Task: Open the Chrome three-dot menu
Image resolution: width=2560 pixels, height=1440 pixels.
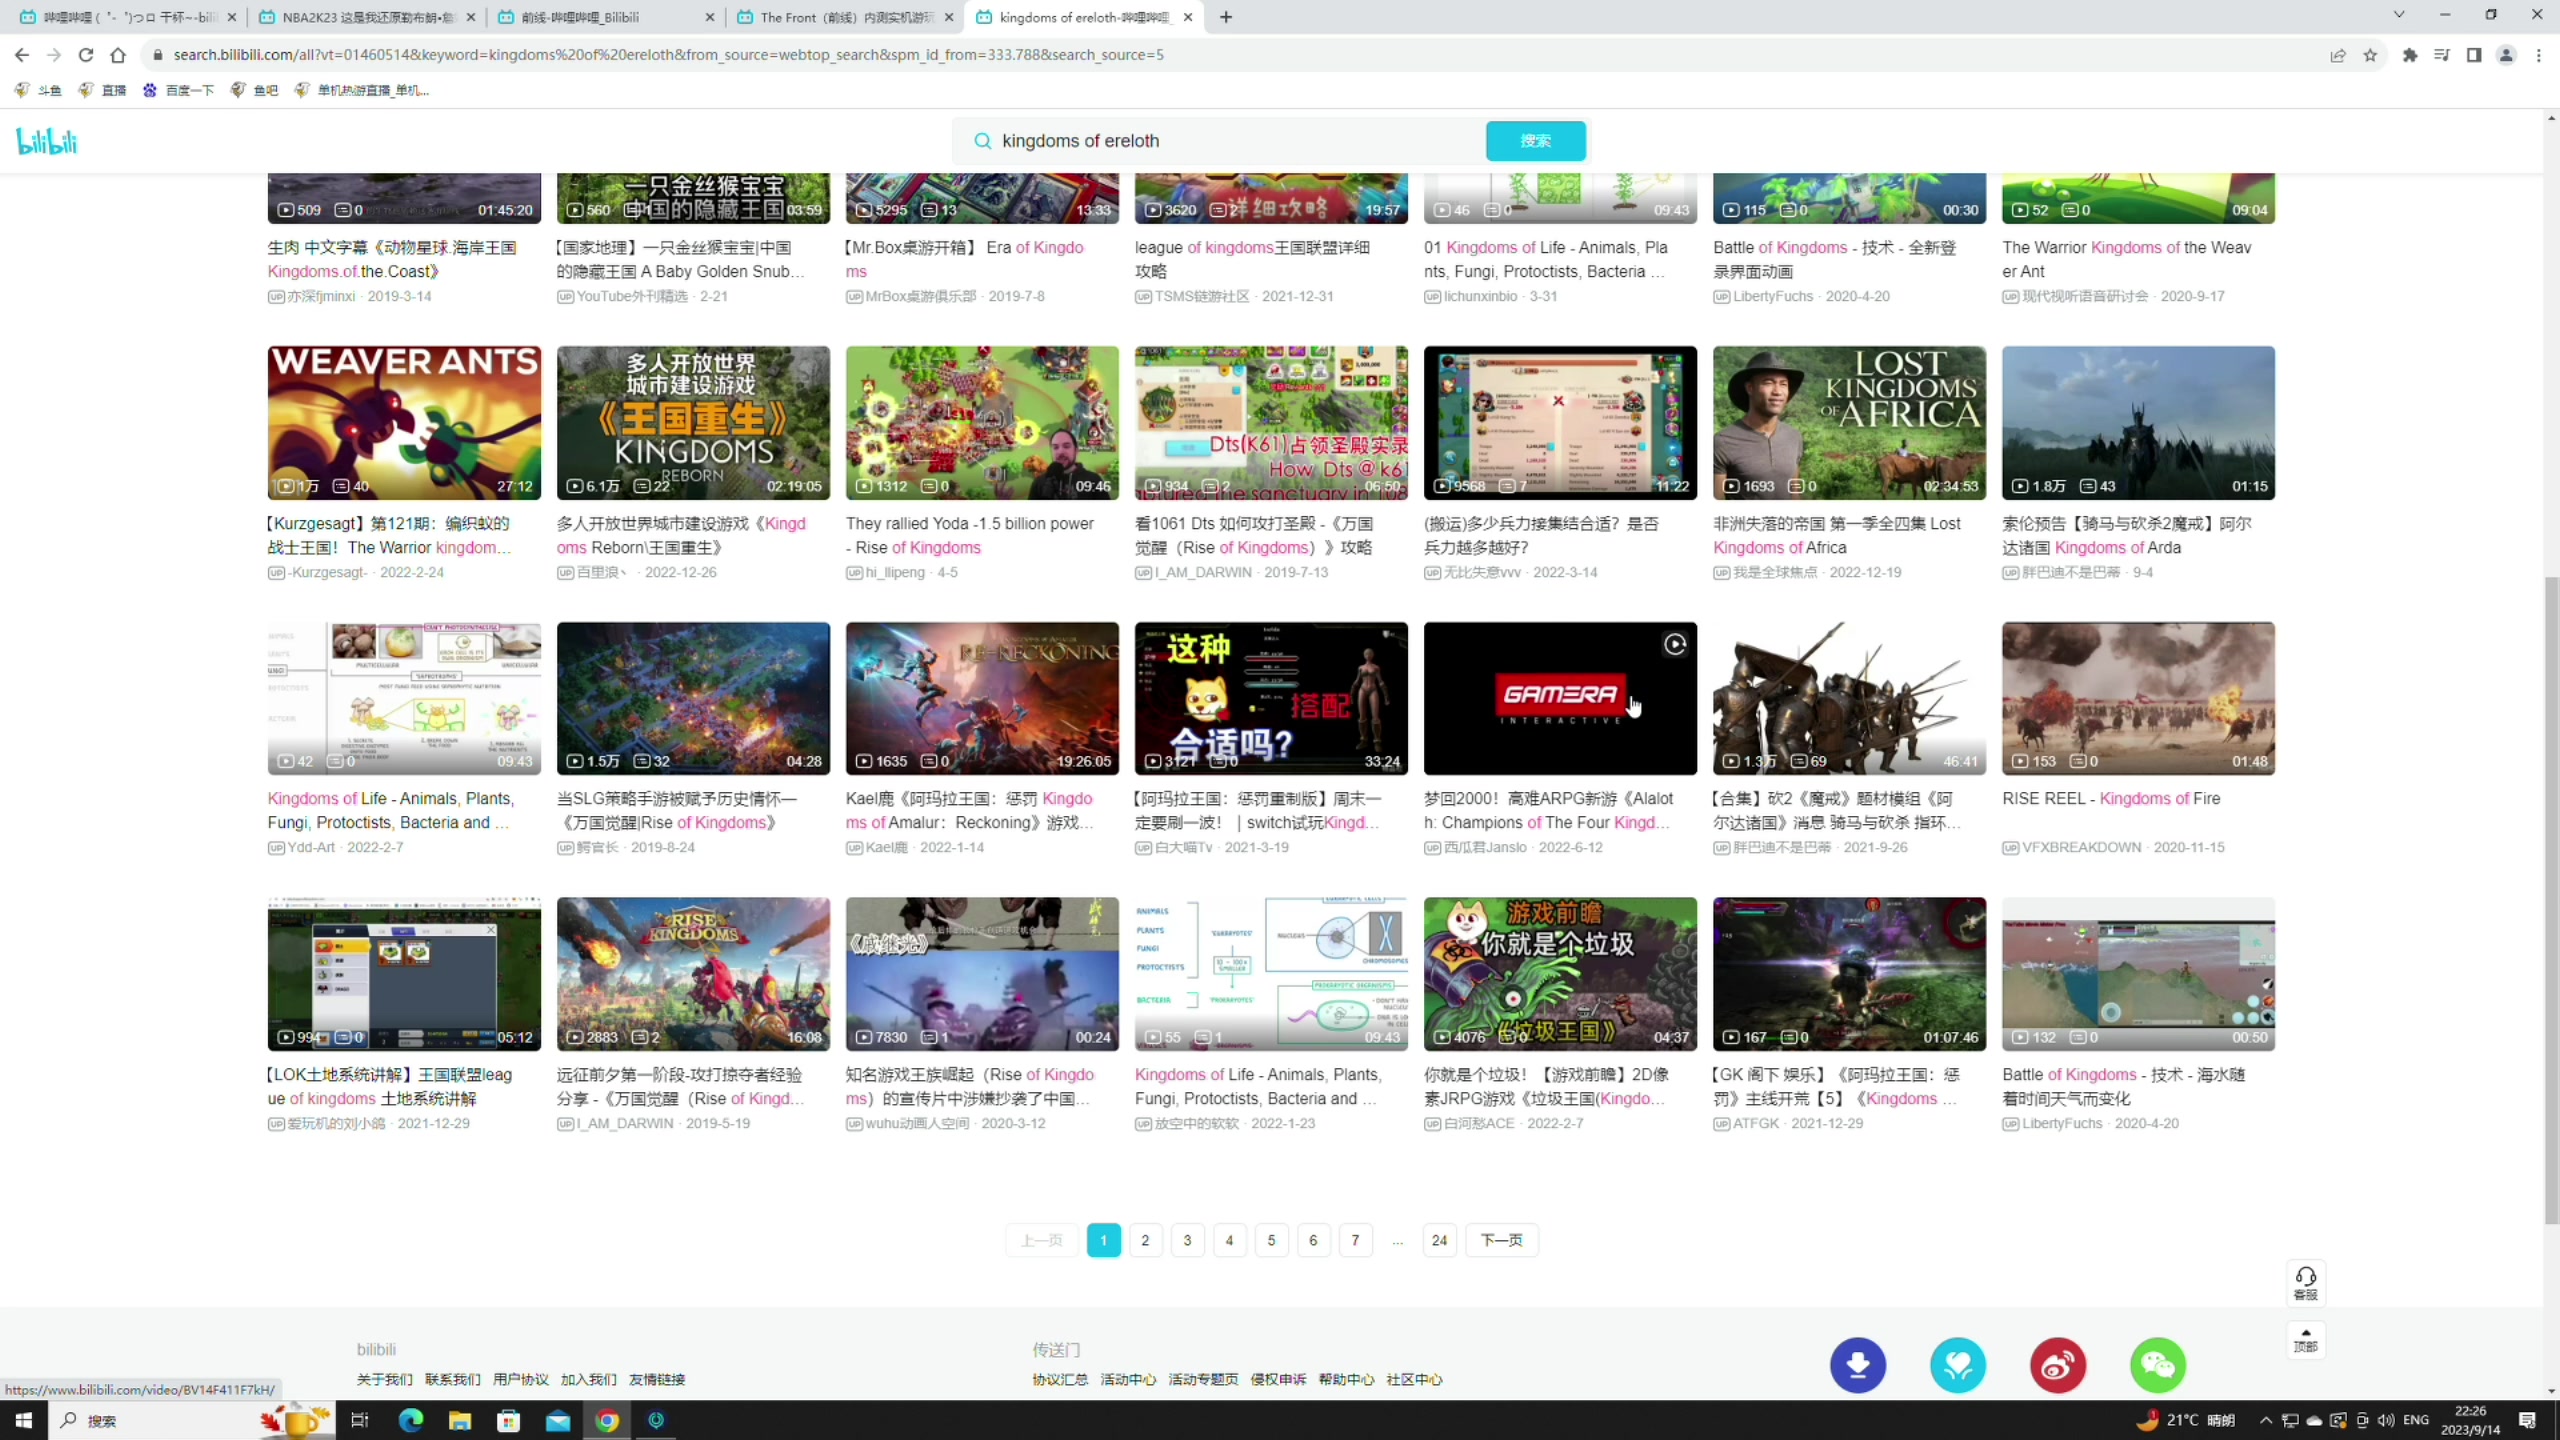Action: coord(2539,55)
